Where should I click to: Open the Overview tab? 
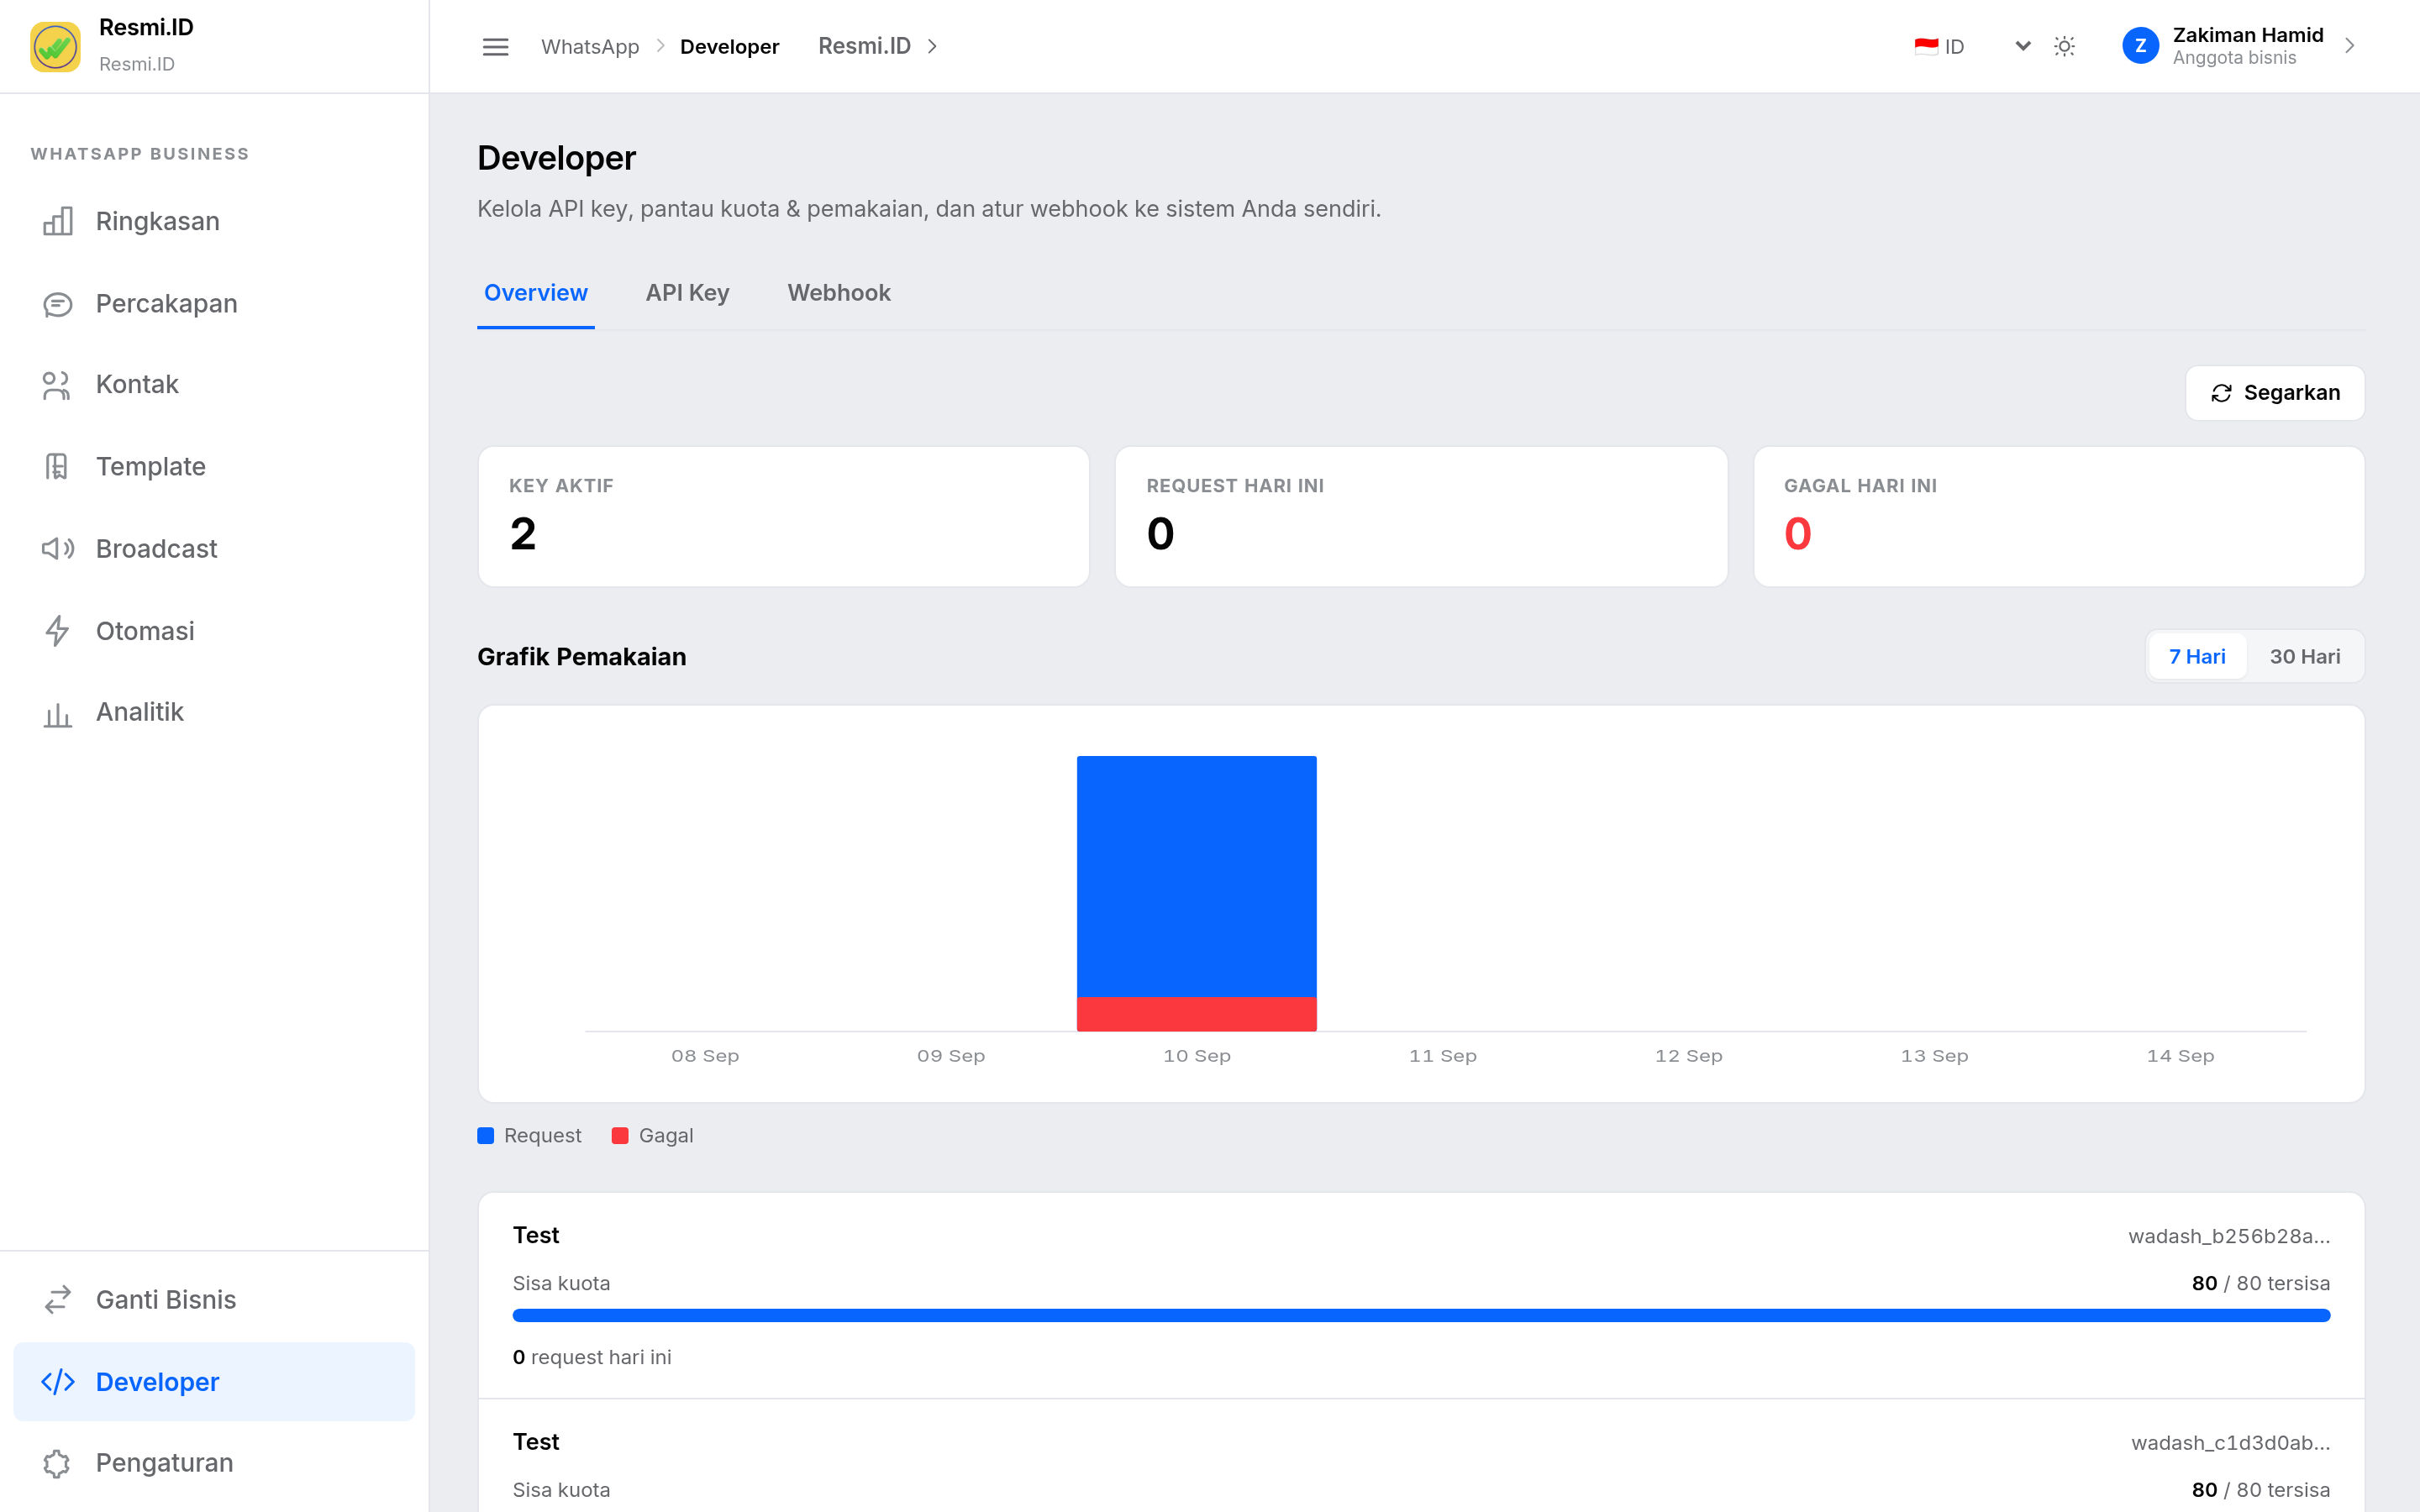[x=536, y=293]
